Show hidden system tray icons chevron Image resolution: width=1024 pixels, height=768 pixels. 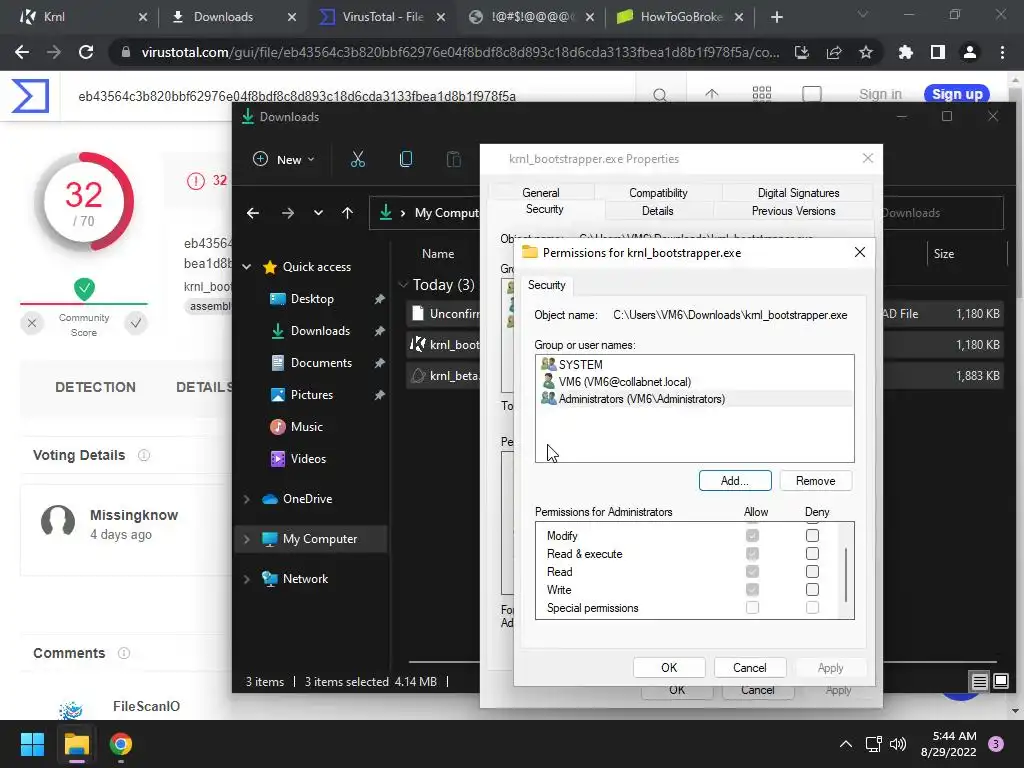point(846,744)
